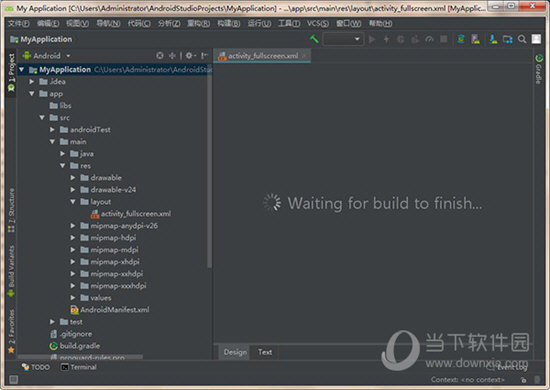Click the Sync Project with Gradle icon
The width and height of the screenshot is (550, 390).
pos(461,39)
